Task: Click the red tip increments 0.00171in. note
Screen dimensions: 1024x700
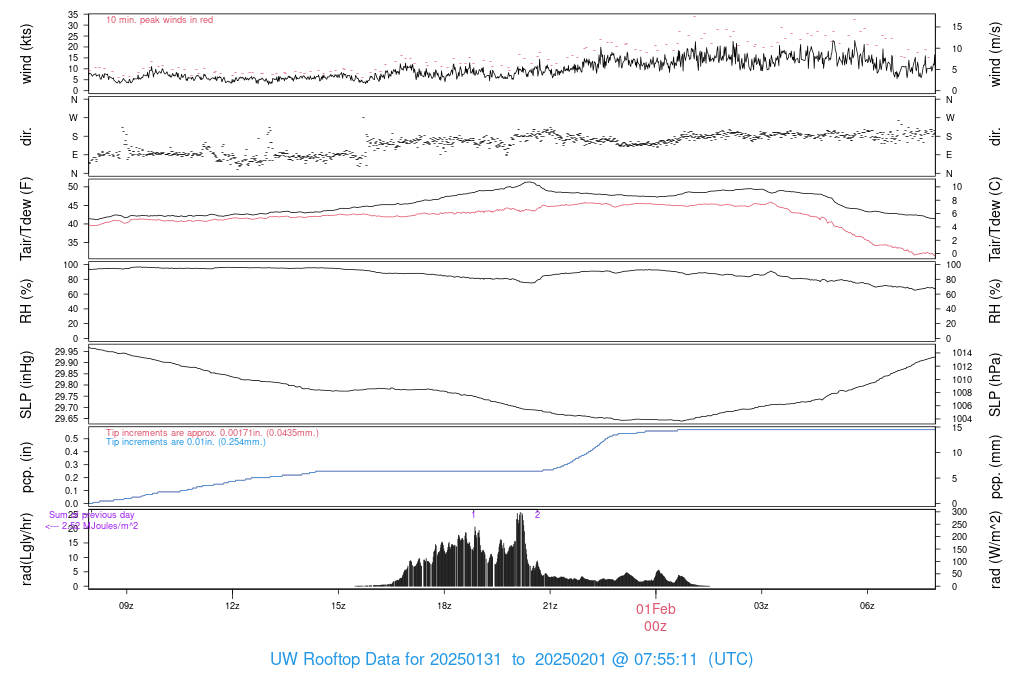Action: coord(212,433)
